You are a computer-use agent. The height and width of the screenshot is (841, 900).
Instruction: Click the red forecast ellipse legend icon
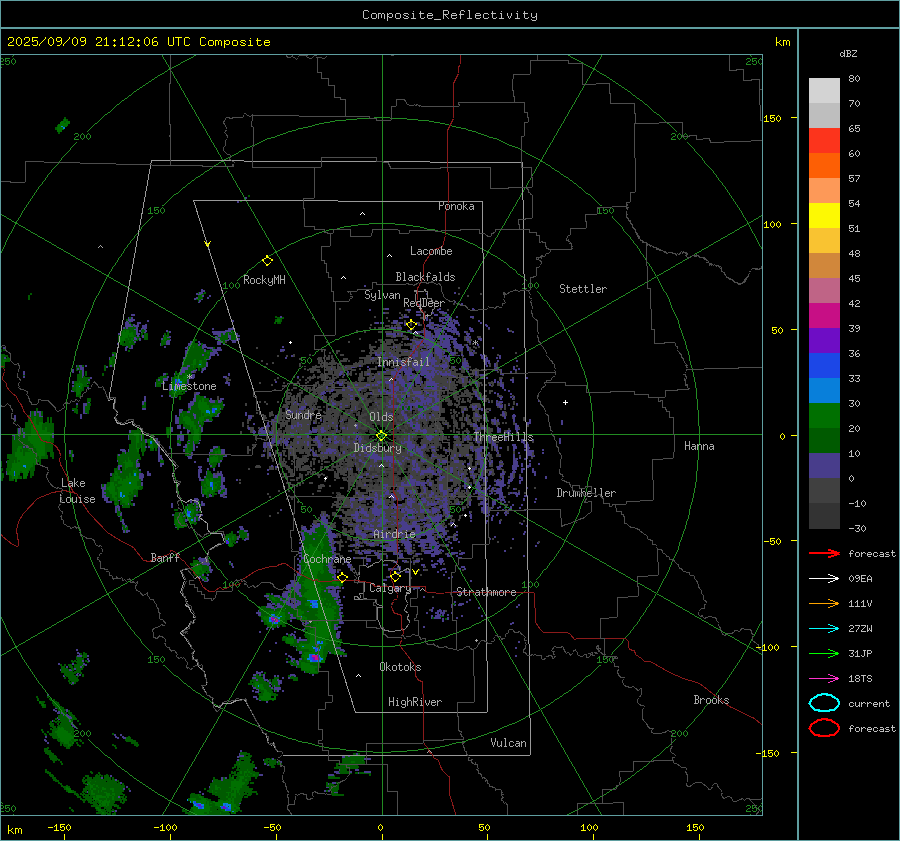tap(824, 728)
